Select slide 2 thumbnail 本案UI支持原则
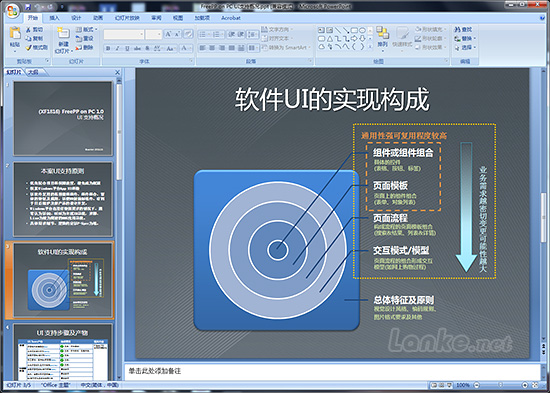550x393 pixels. tap(63, 199)
